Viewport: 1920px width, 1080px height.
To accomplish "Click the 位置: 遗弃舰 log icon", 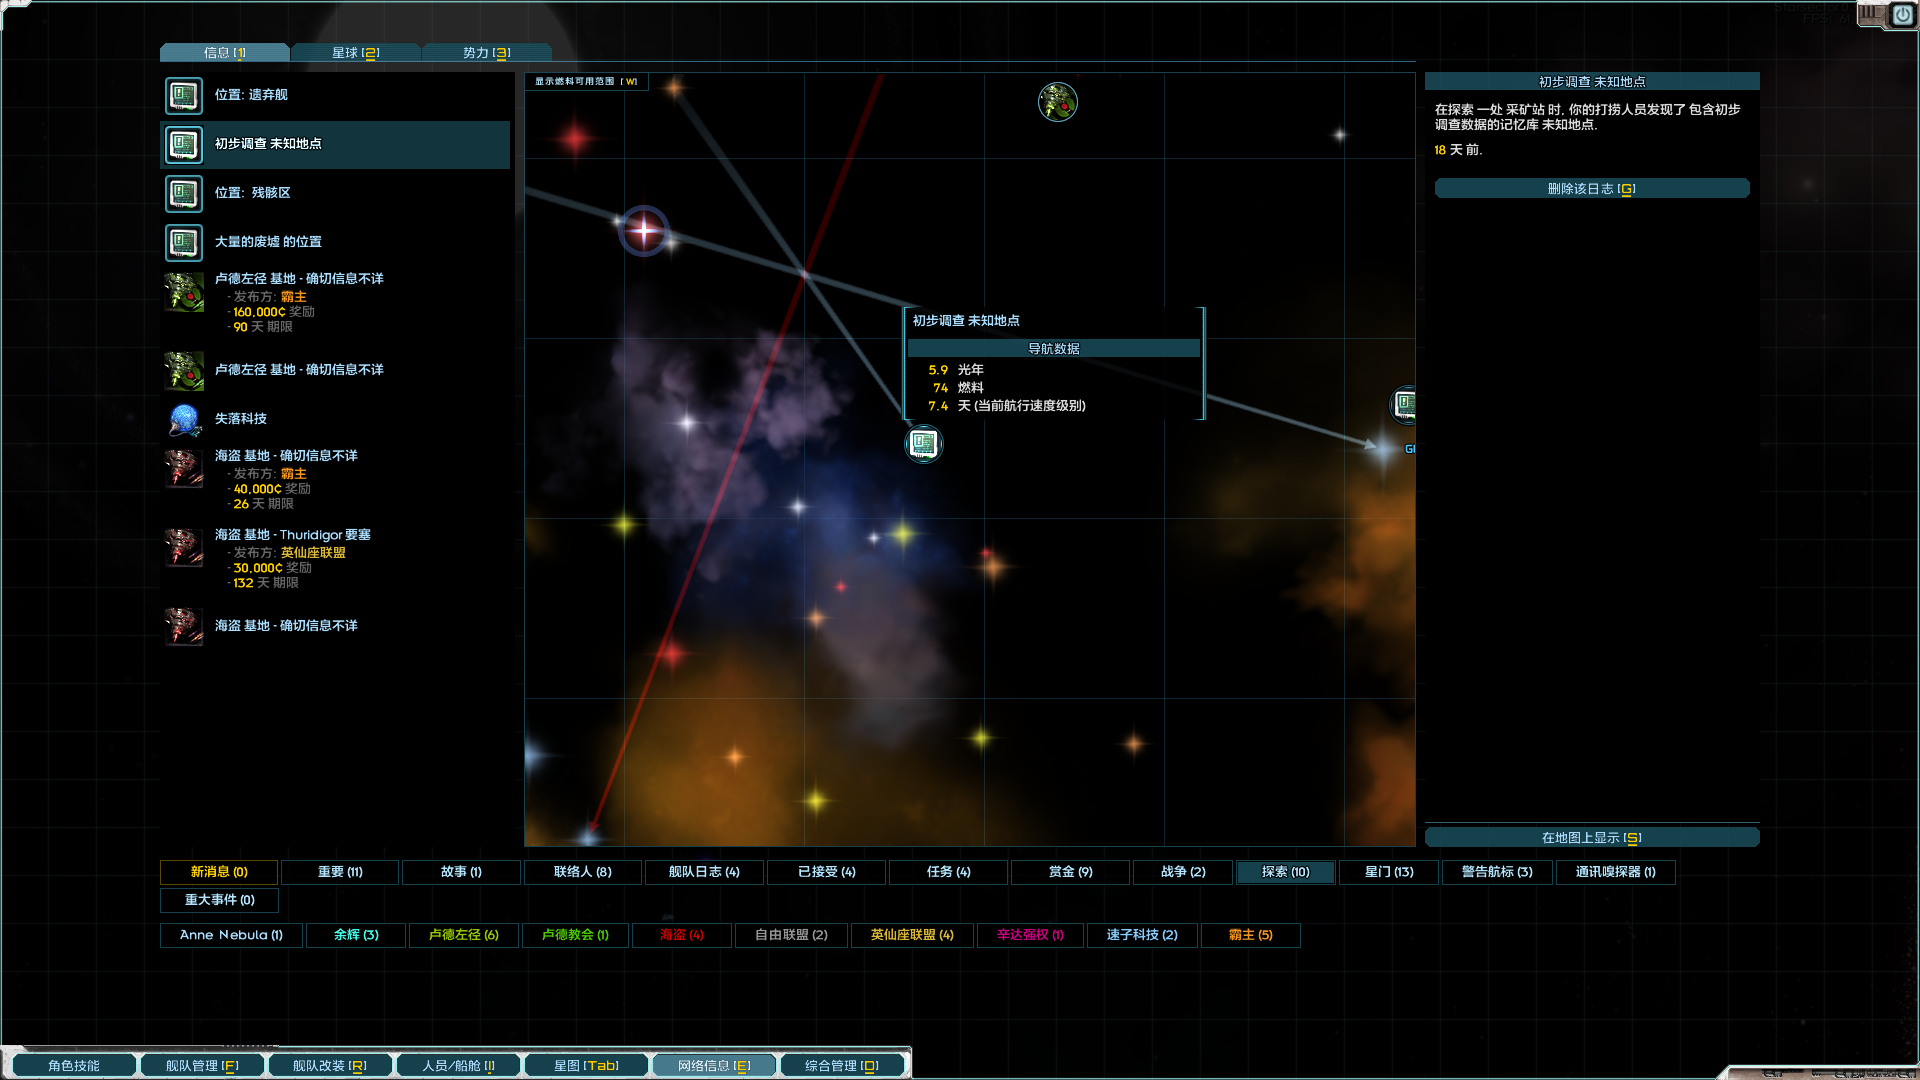I will 184,96.
